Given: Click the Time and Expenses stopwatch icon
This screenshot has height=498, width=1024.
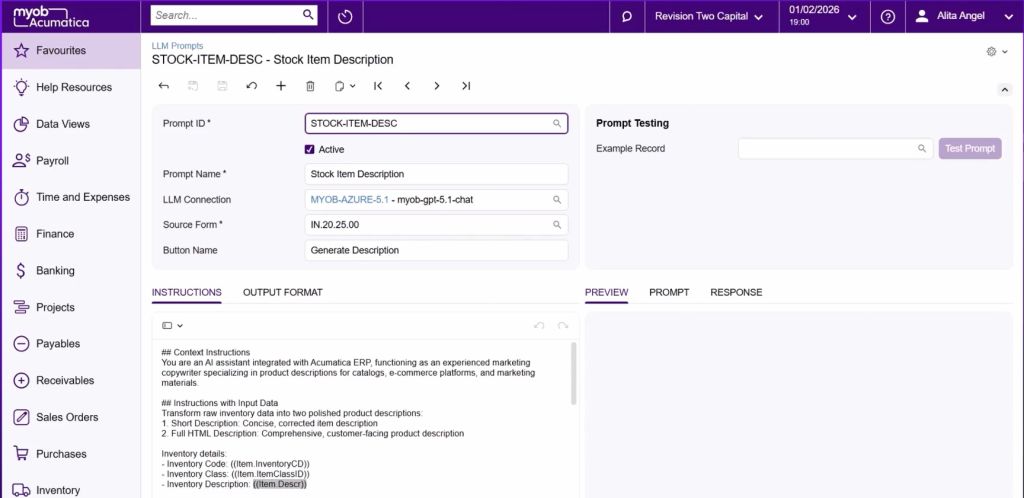Looking at the screenshot, I should (22, 197).
